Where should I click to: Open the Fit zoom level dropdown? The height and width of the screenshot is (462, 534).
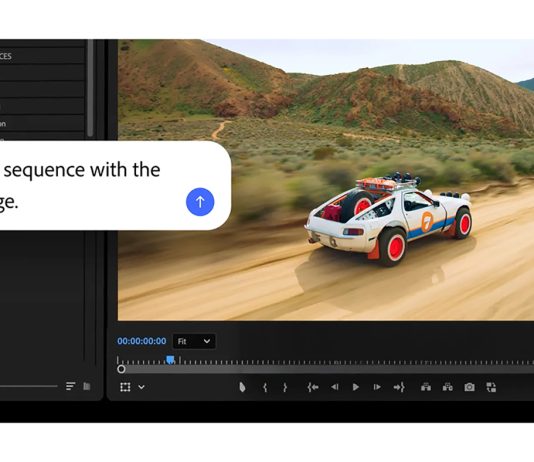194,341
